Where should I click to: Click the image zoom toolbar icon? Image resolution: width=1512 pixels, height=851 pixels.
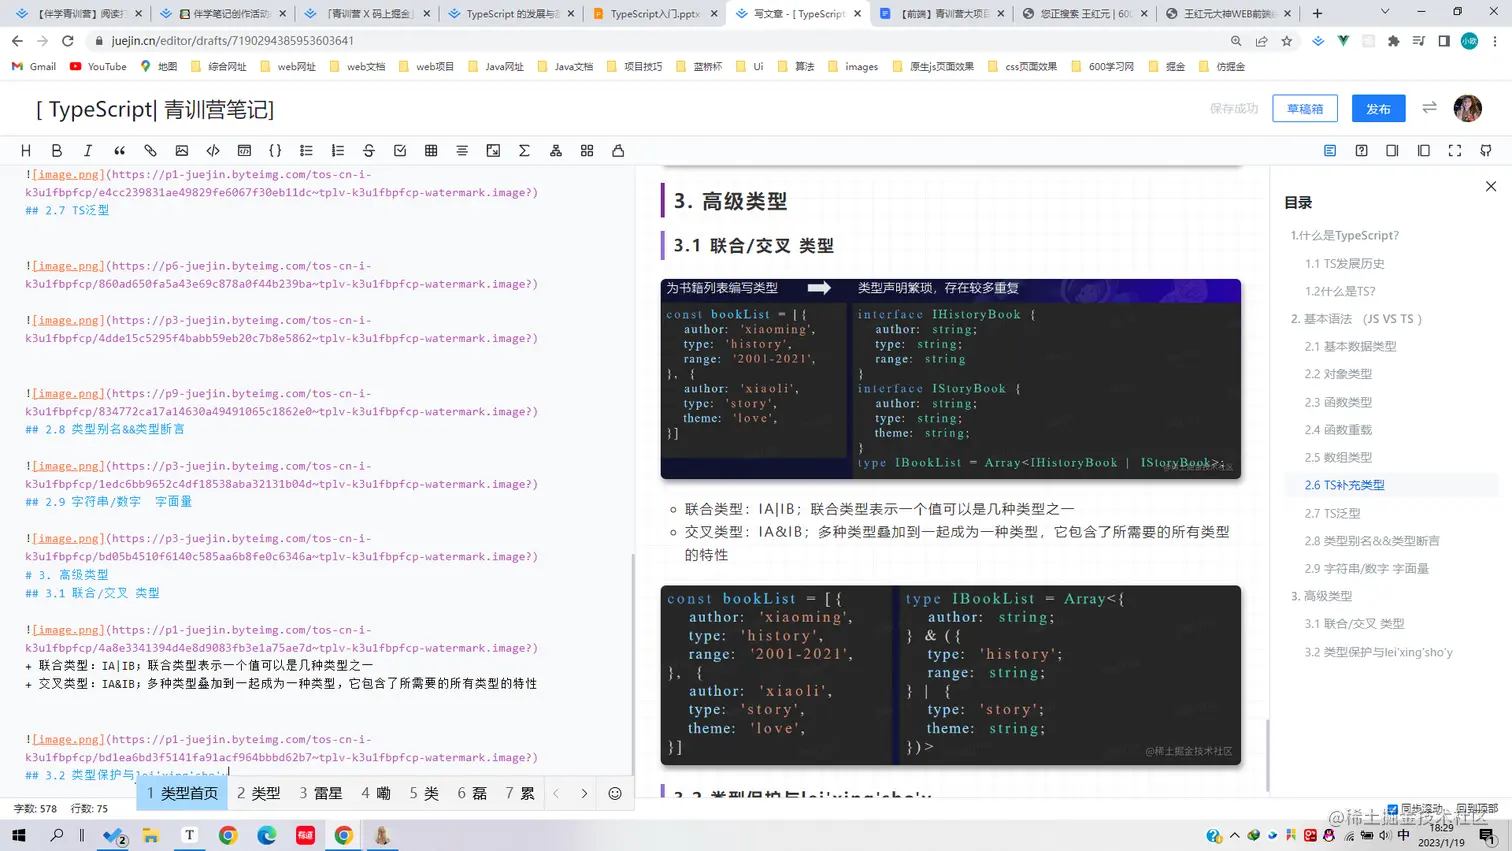click(493, 151)
